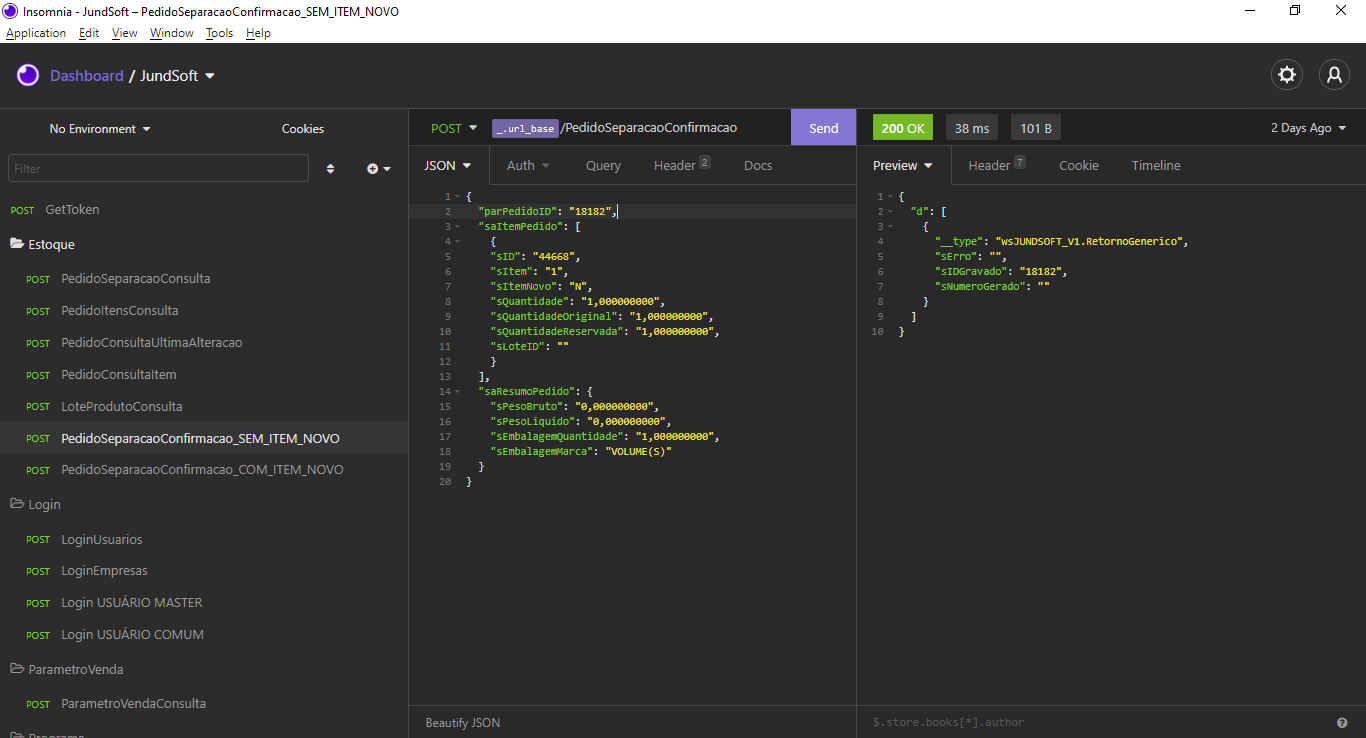Select the PedidoItensConsulta request

coord(204,310)
